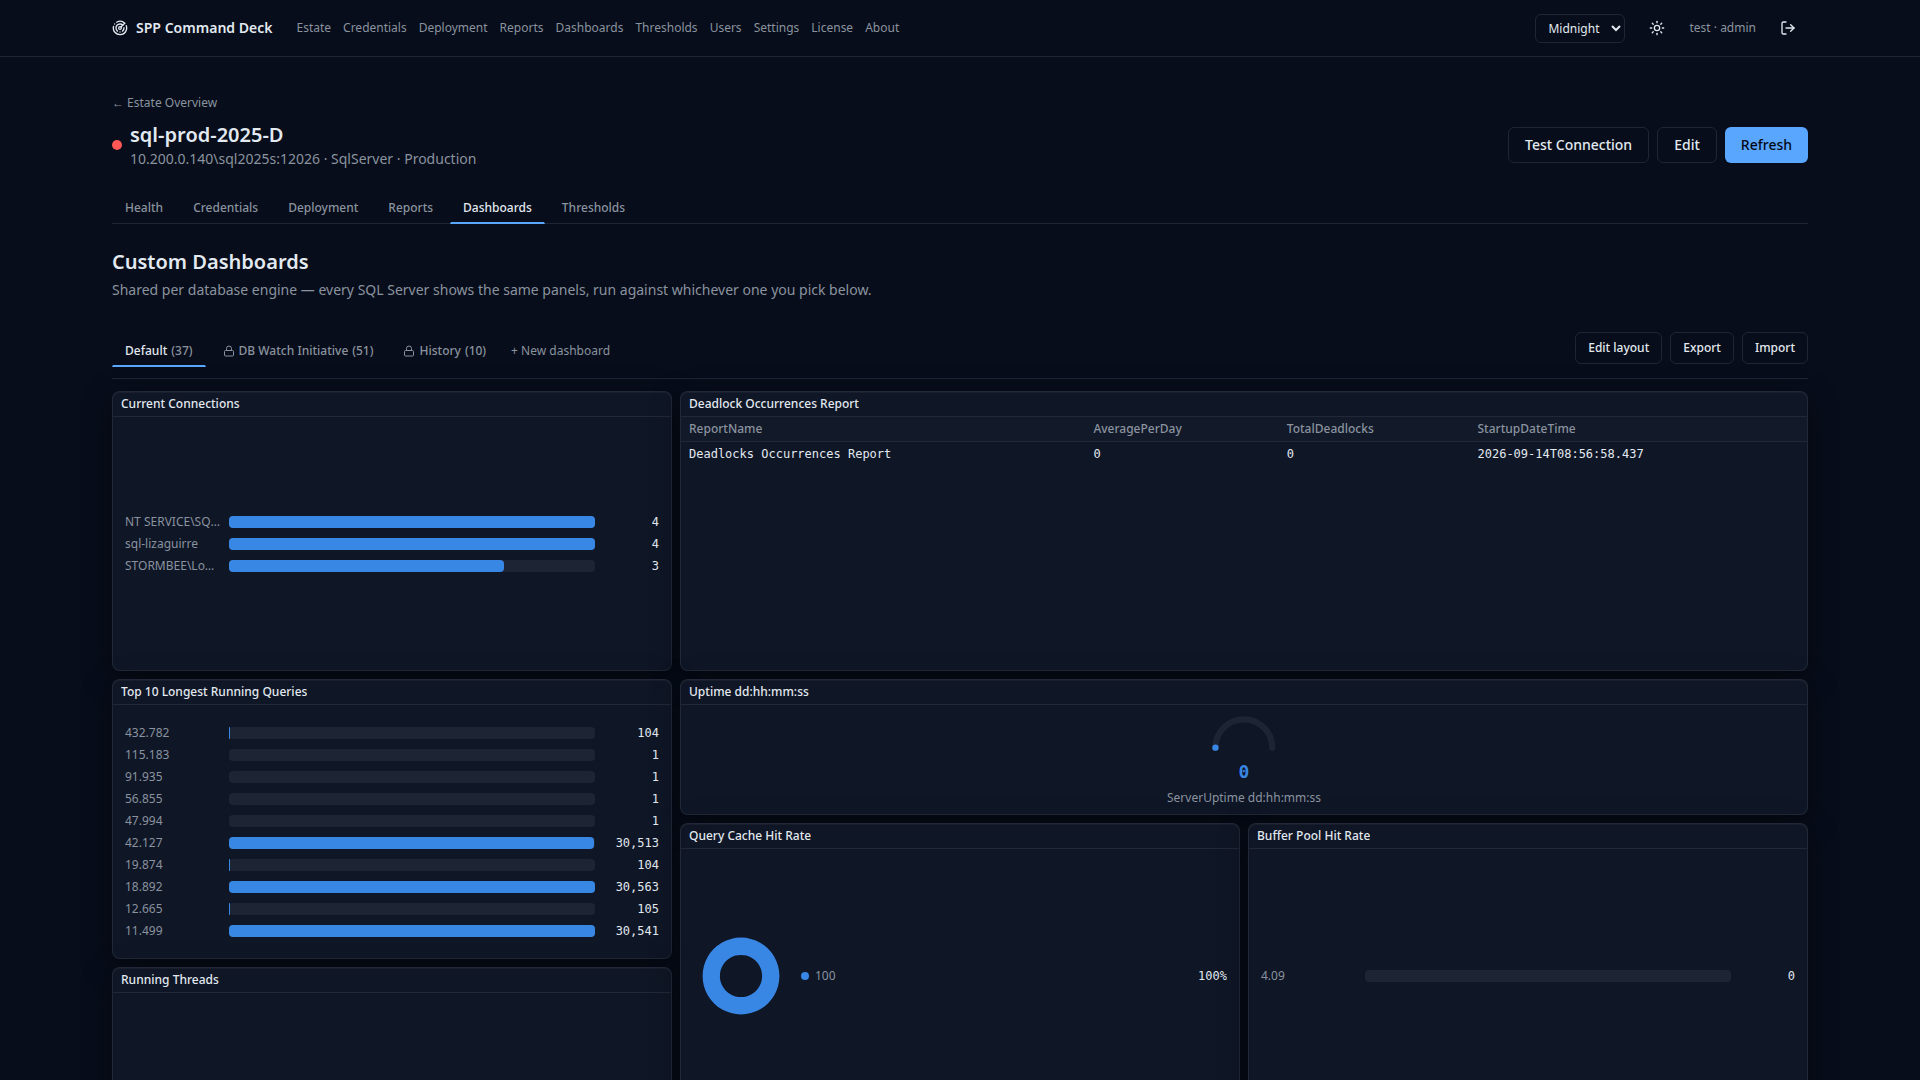Click the Test Connection button

(1578, 145)
